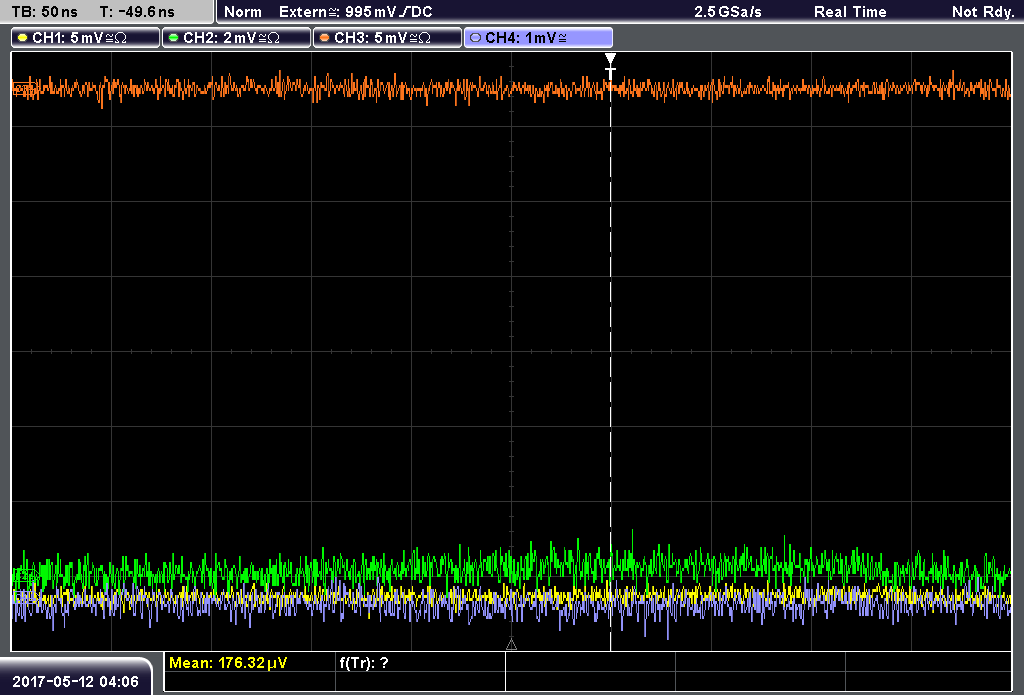The height and width of the screenshot is (695, 1024).
Task: Click the f(Tr): ? measurement field
Action: point(364,663)
